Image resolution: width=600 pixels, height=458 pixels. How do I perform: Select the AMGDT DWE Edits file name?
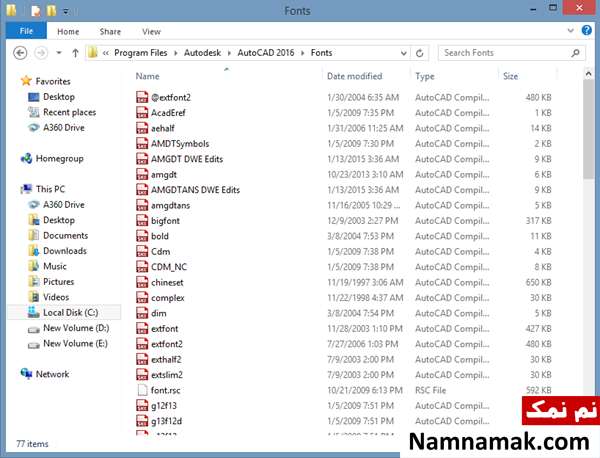pyautogui.click(x=187, y=159)
